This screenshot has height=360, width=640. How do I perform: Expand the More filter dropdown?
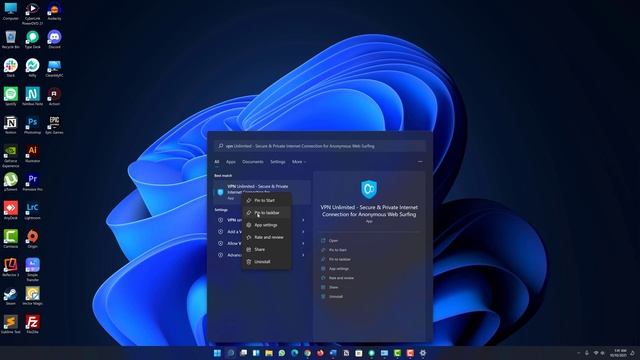pyautogui.click(x=299, y=162)
